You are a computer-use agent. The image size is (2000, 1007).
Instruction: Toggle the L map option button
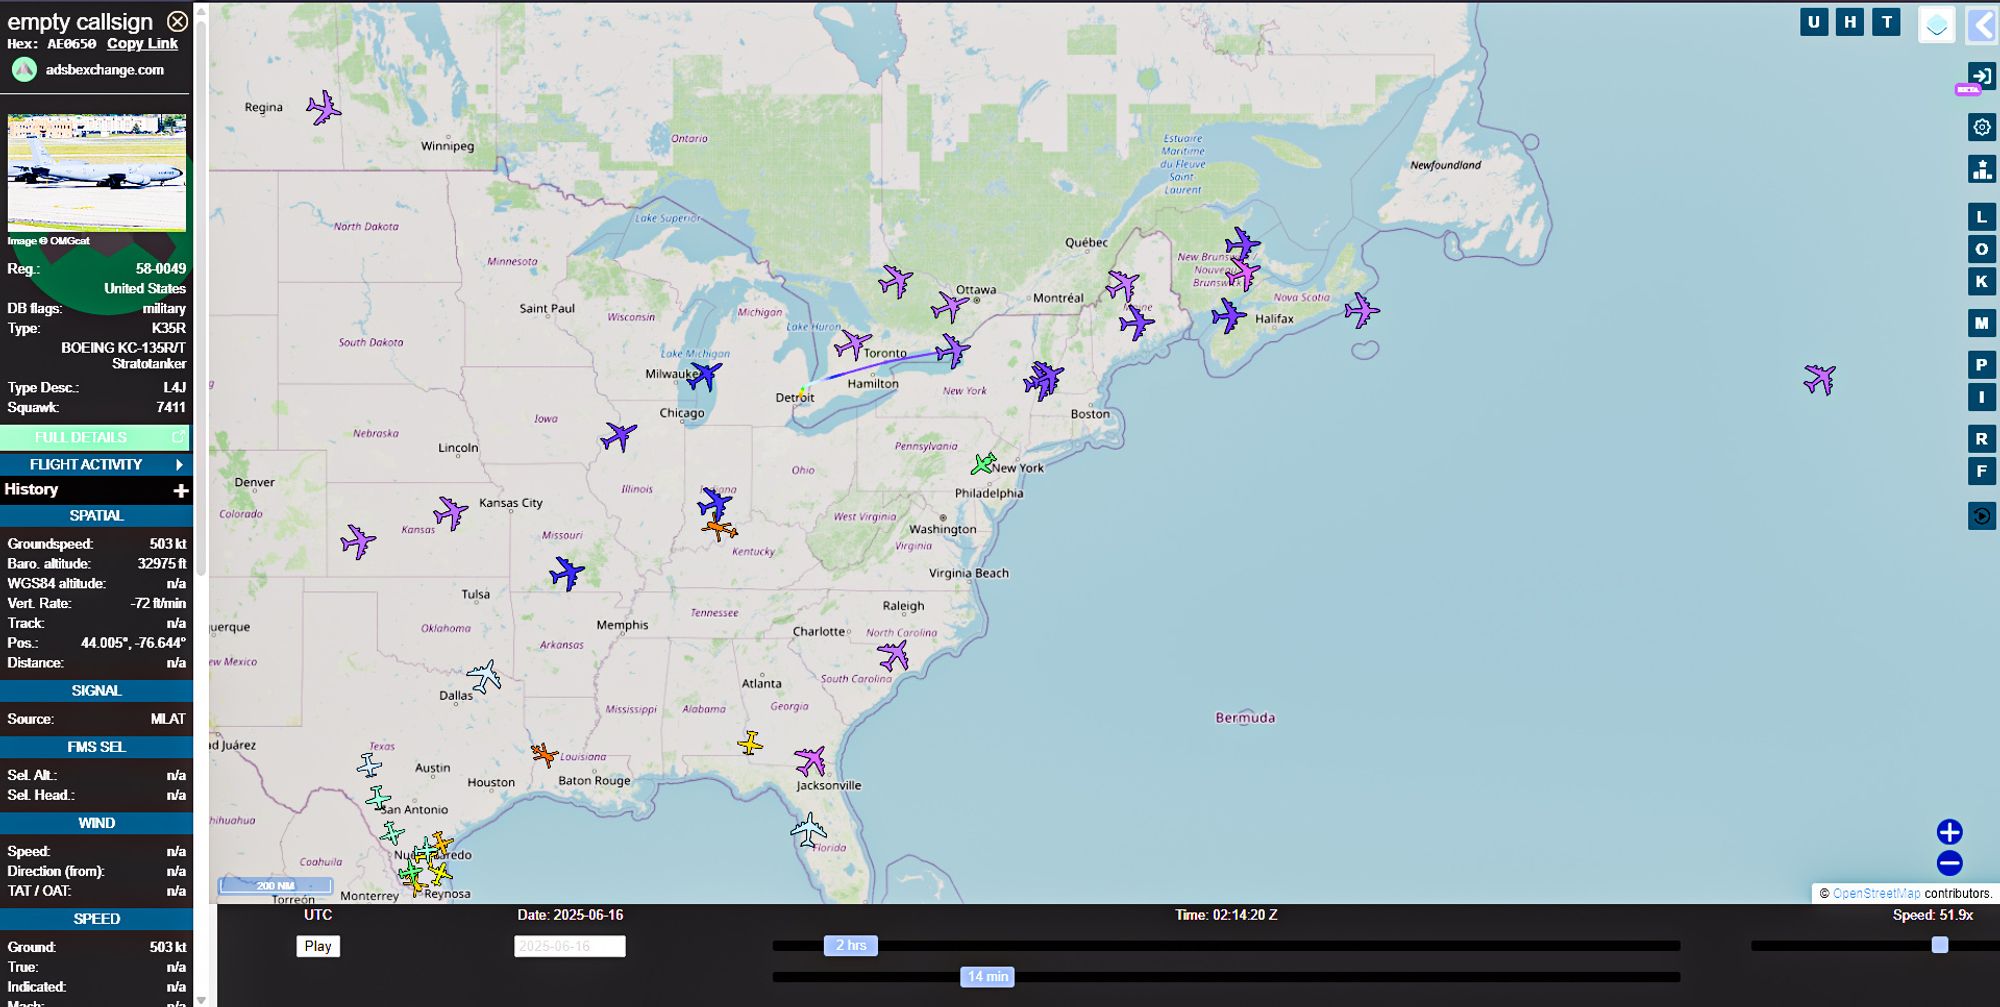coord(1982,216)
